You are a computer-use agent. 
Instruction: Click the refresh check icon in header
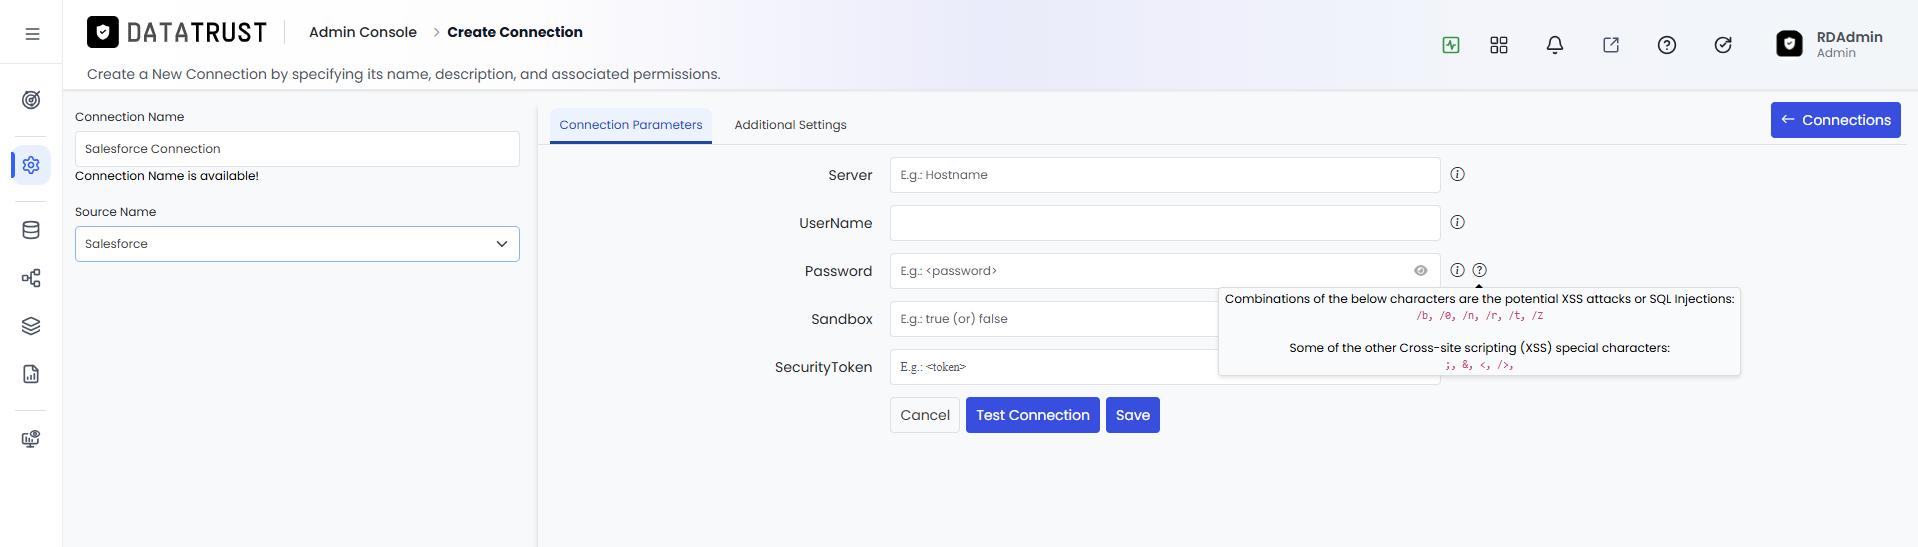1723,45
